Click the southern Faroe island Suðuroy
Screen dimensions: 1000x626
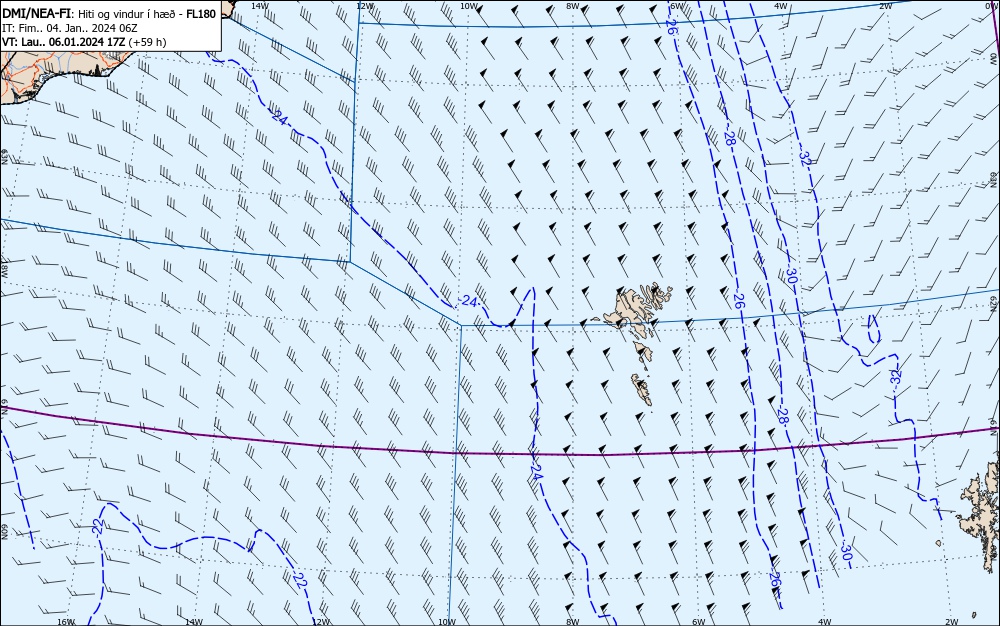(642, 389)
